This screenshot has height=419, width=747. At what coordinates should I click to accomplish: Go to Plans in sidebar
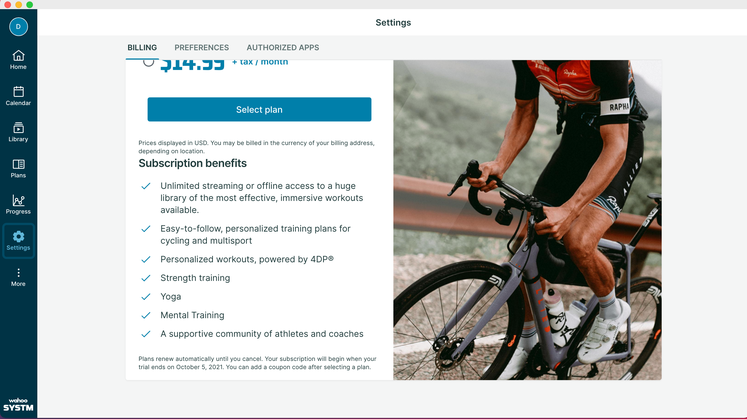18,169
